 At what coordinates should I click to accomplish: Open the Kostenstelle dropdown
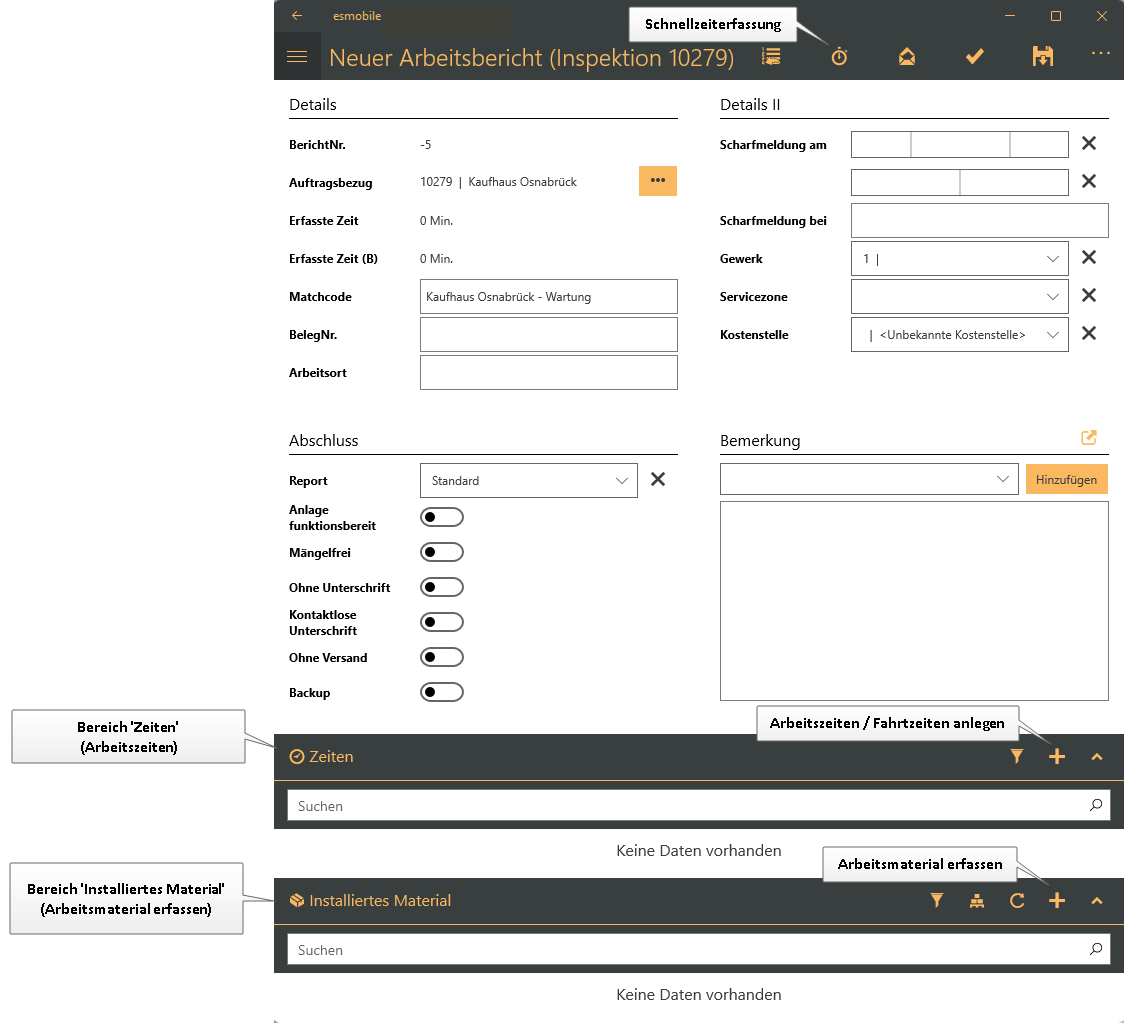pos(959,334)
